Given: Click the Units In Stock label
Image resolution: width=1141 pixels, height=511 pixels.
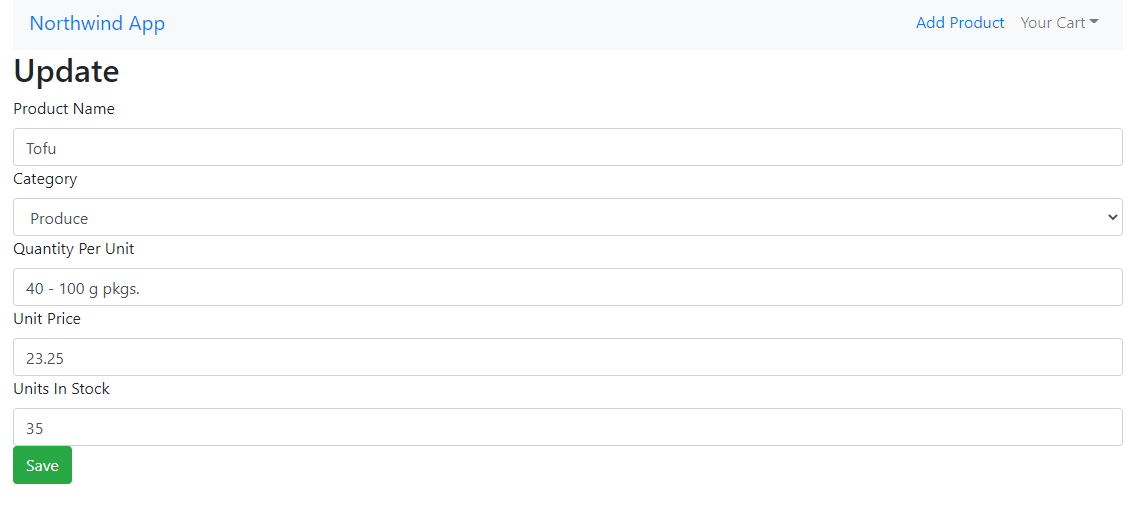Looking at the screenshot, I should pyautogui.click(x=61, y=389).
